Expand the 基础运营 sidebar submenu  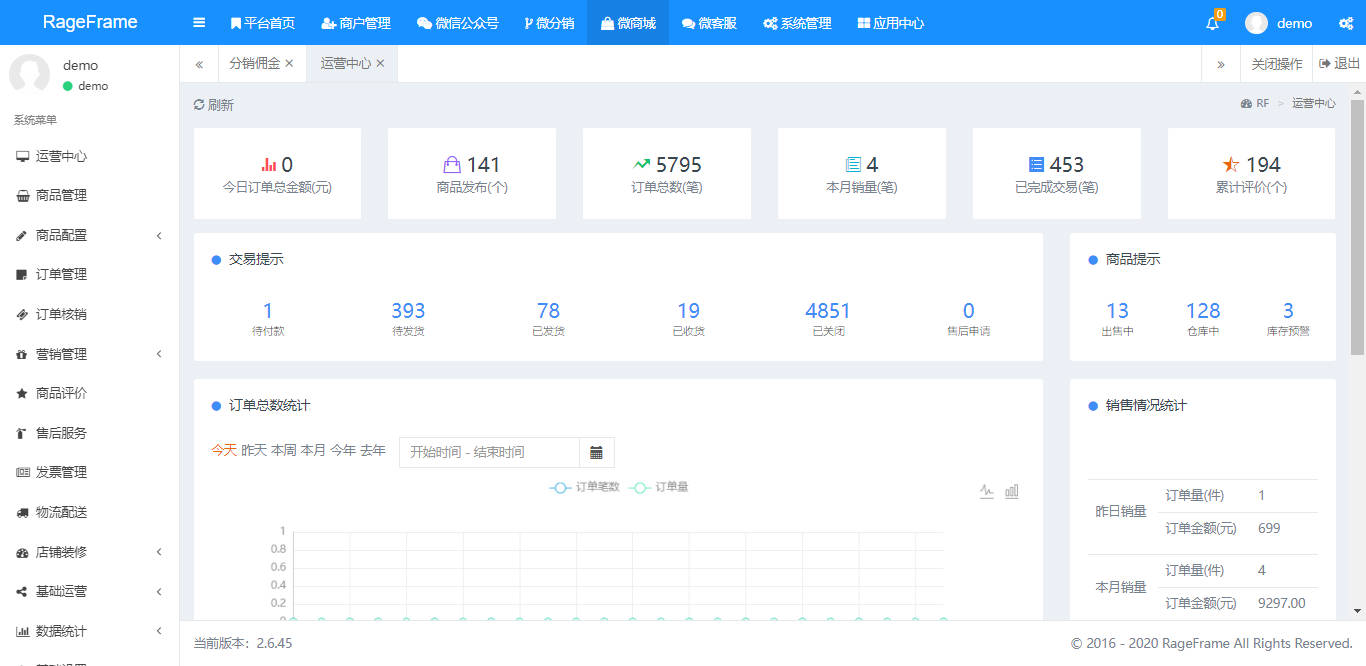point(90,591)
